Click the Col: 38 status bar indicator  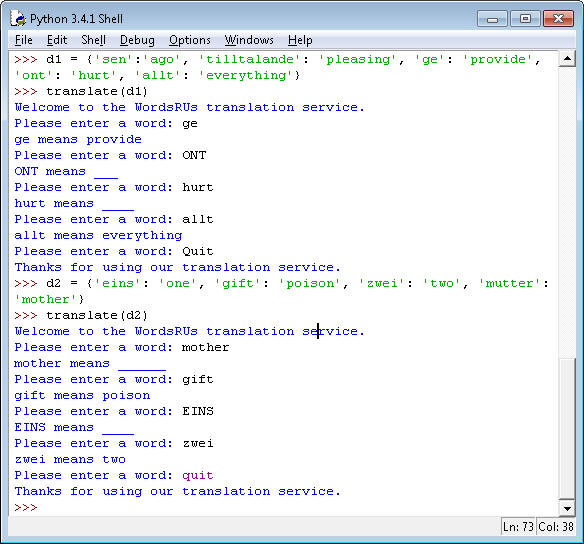[x=556, y=526]
